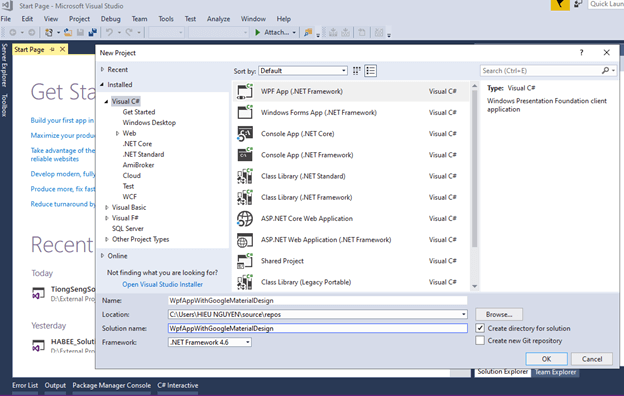
Task: Select Shared Project template icon
Action: (x=245, y=261)
